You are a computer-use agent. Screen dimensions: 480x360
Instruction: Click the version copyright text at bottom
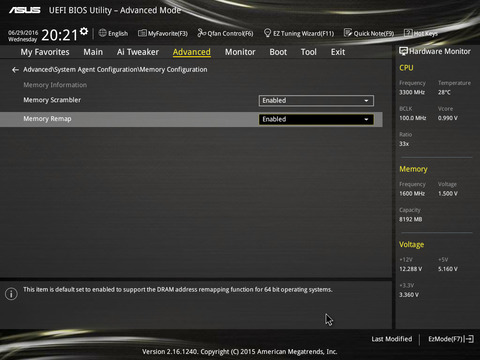(x=240, y=352)
